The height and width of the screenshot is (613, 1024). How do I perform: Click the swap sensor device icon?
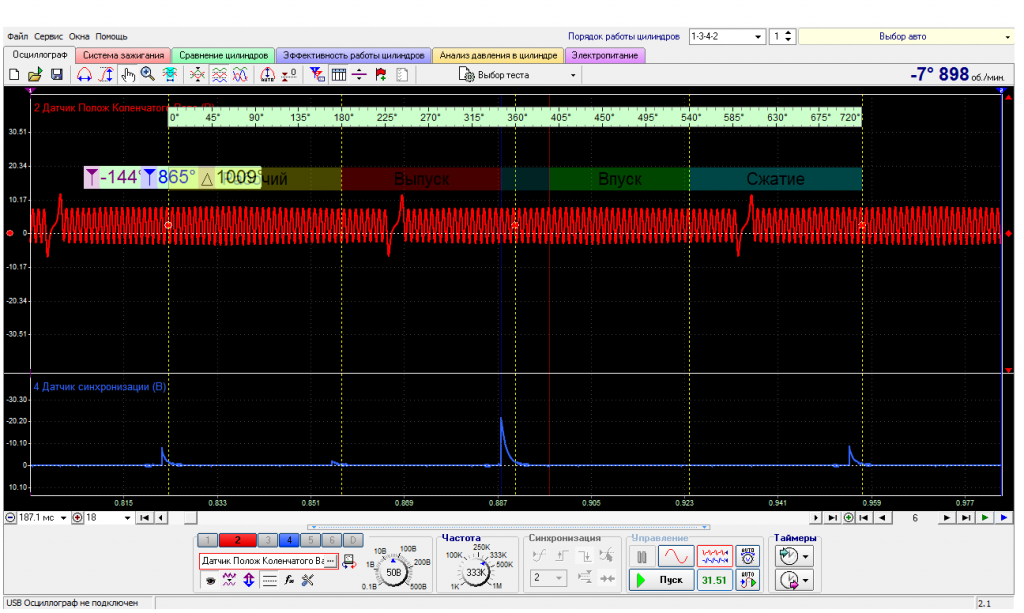click(349, 561)
